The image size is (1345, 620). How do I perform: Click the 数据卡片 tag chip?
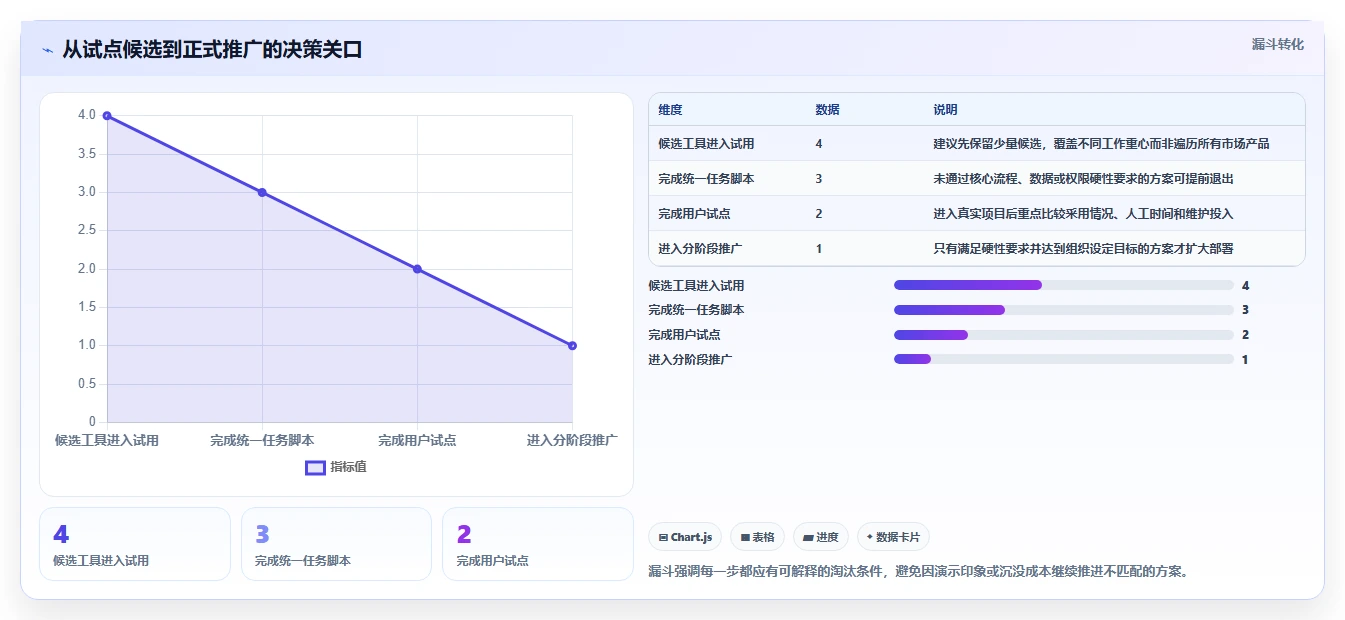click(893, 537)
